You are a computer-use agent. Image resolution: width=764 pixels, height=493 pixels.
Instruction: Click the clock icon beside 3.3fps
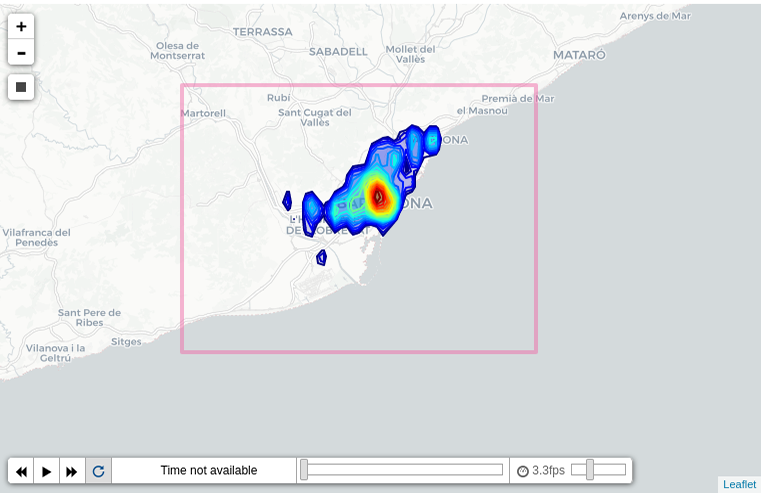522,471
